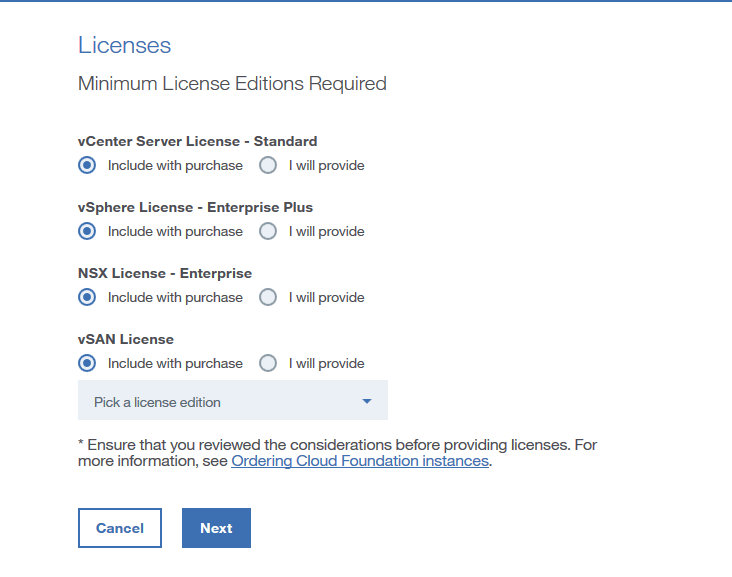Choose 'I will provide' for vSAN License

click(x=268, y=363)
